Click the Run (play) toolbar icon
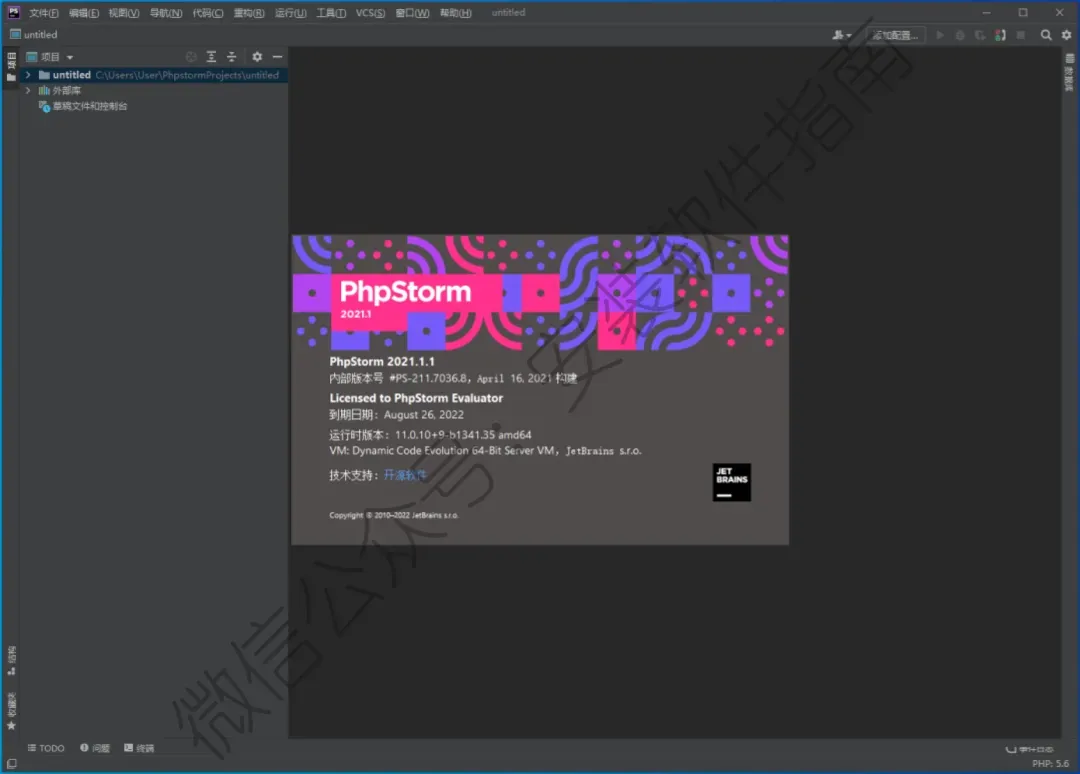The image size is (1080, 774). pyautogui.click(x=940, y=35)
